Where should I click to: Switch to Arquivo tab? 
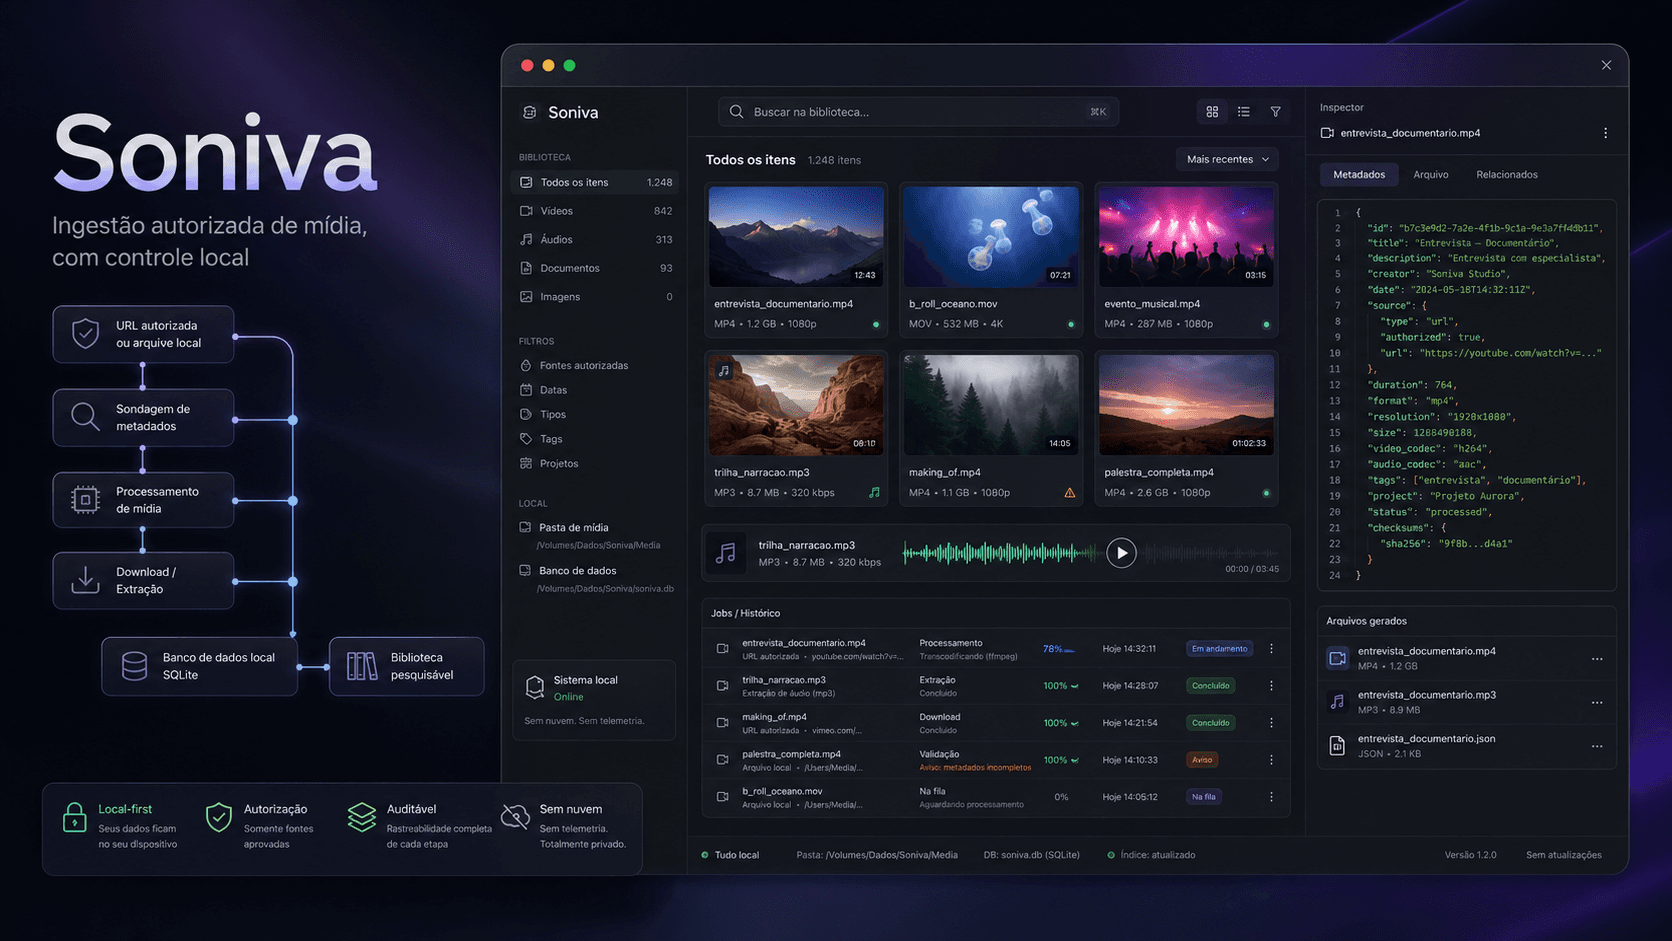point(1431,174)
